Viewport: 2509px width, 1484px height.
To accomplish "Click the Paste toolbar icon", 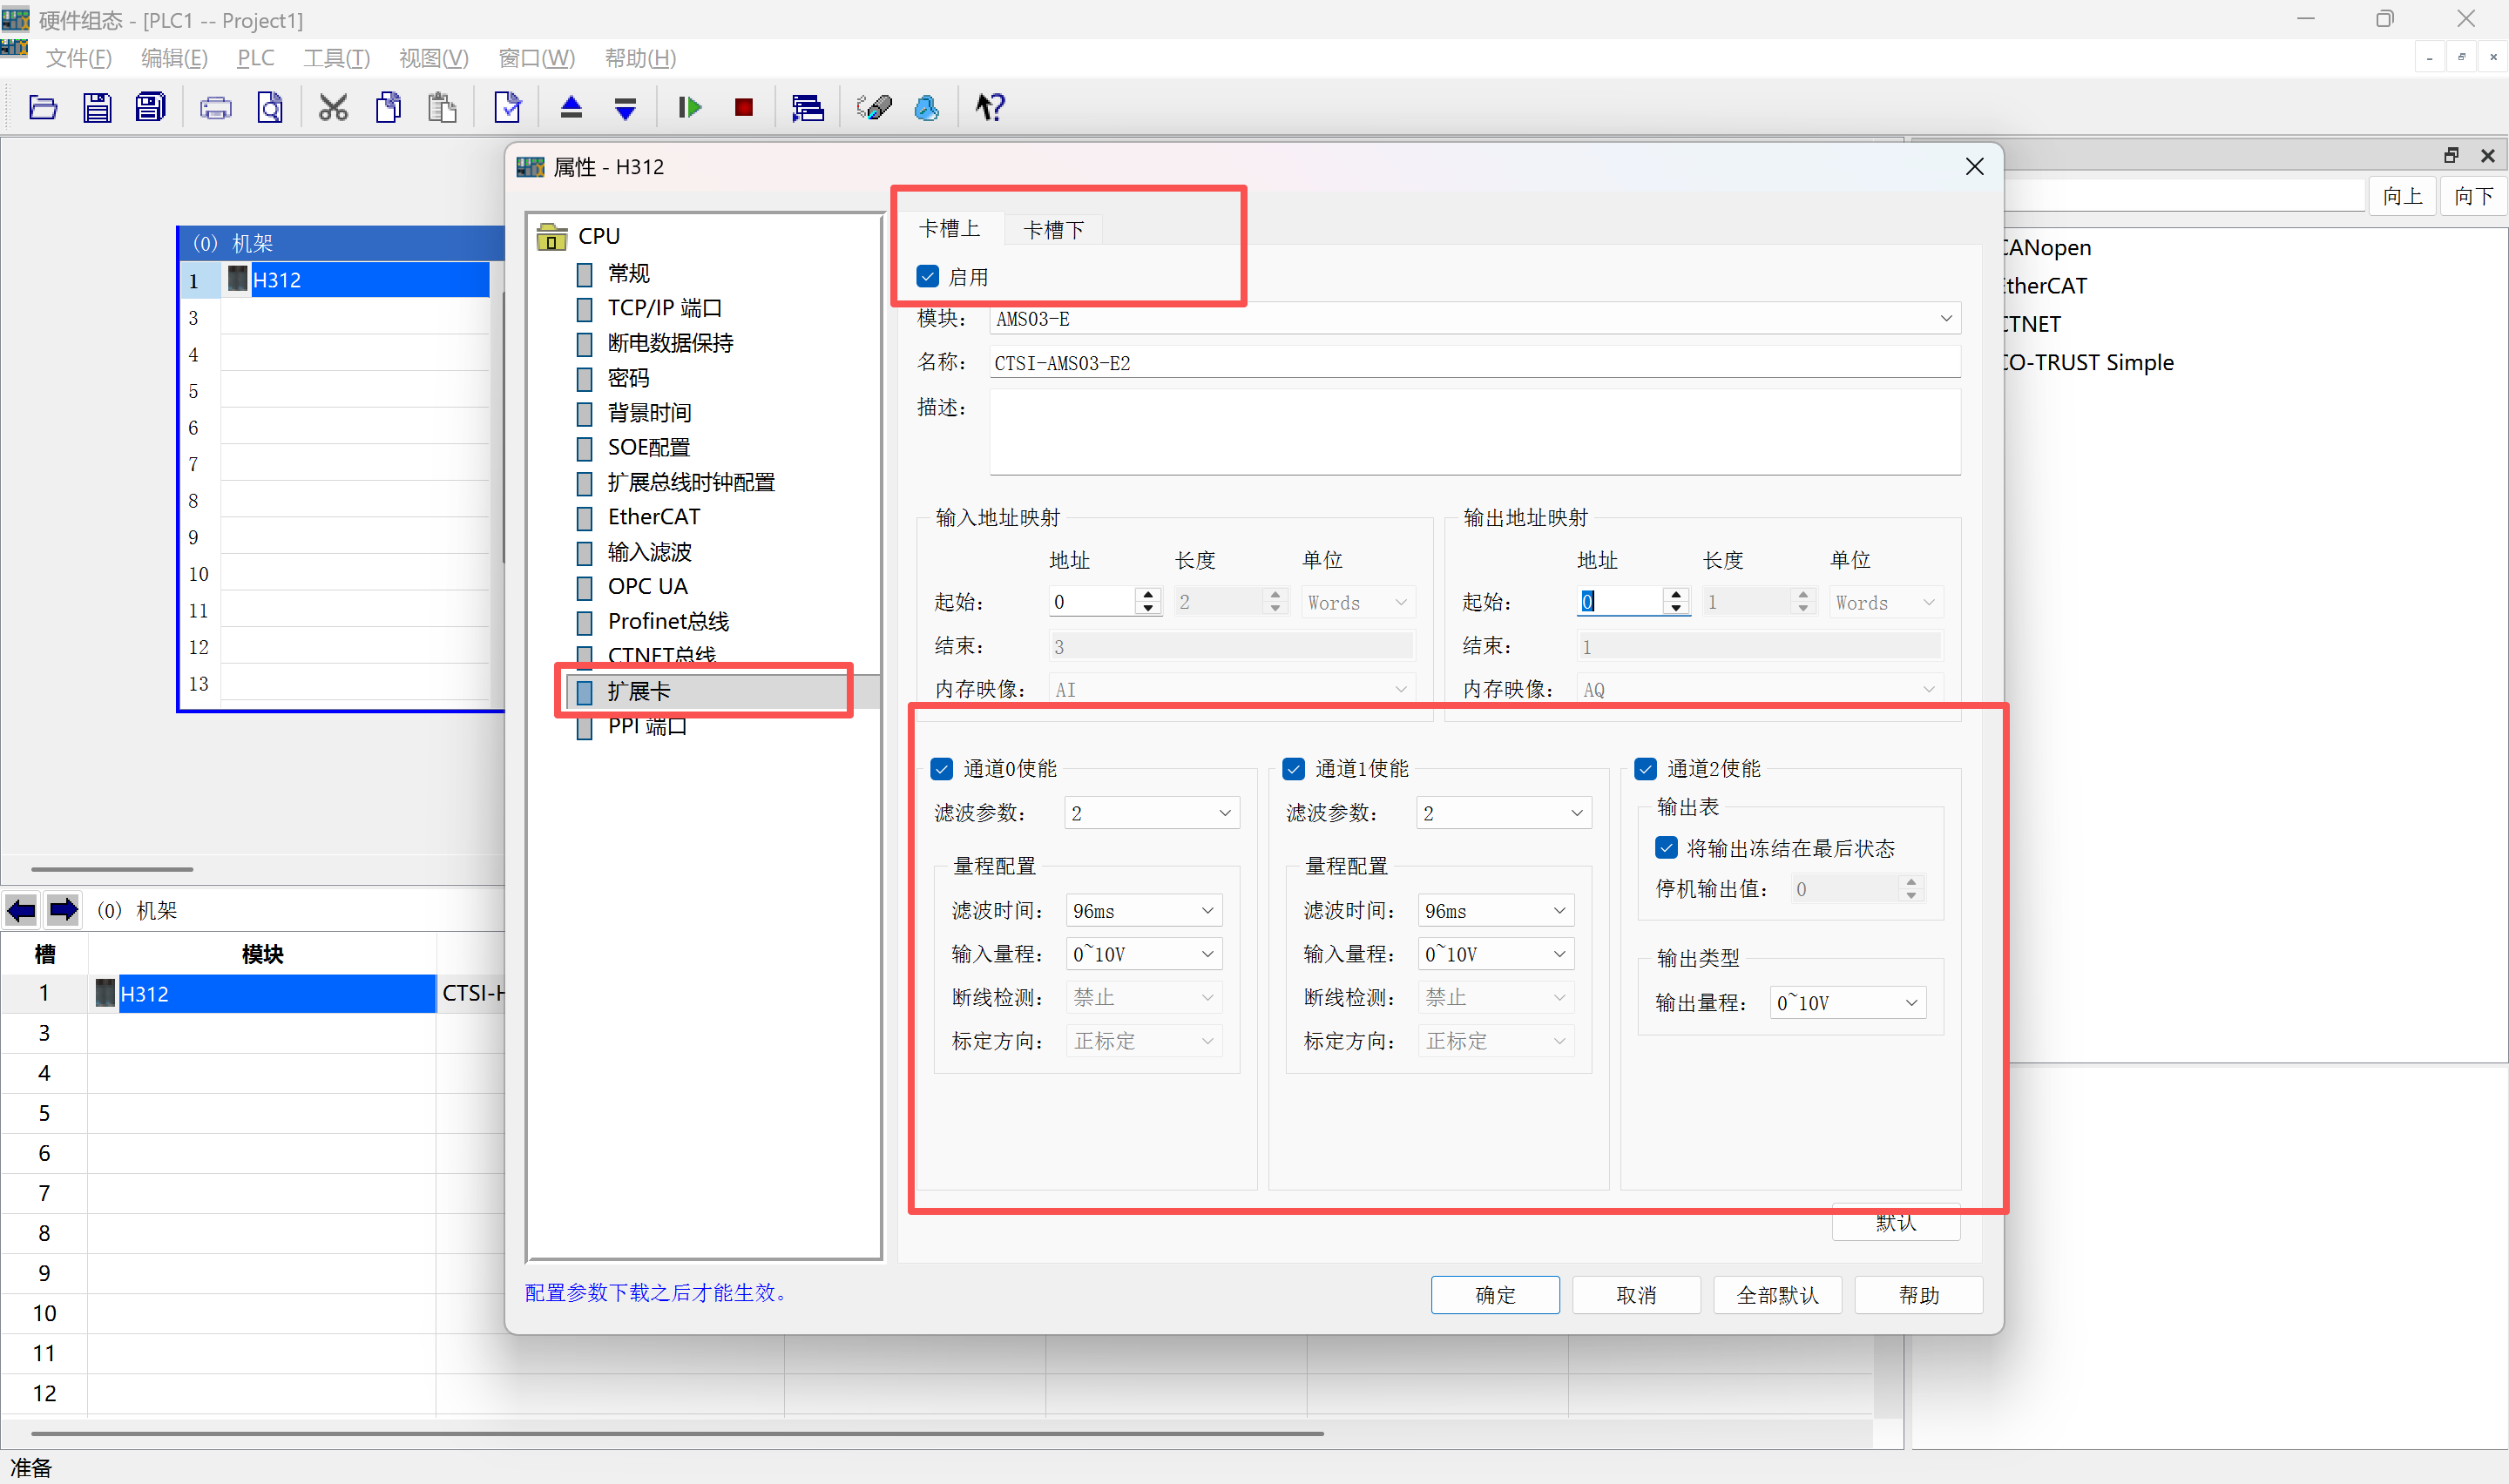I will point(442,107).
